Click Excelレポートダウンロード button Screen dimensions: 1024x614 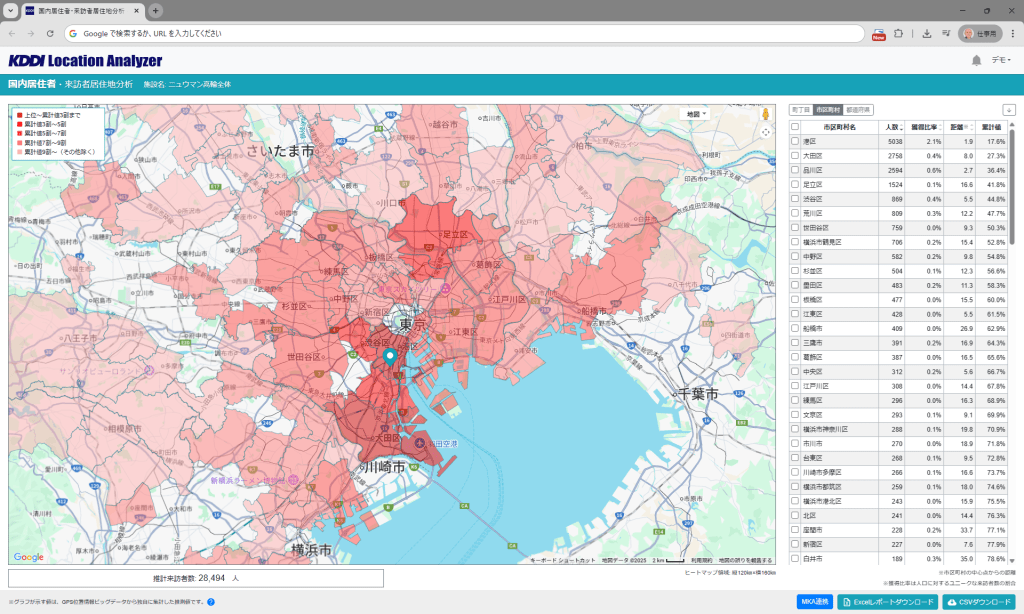(888, 602)
